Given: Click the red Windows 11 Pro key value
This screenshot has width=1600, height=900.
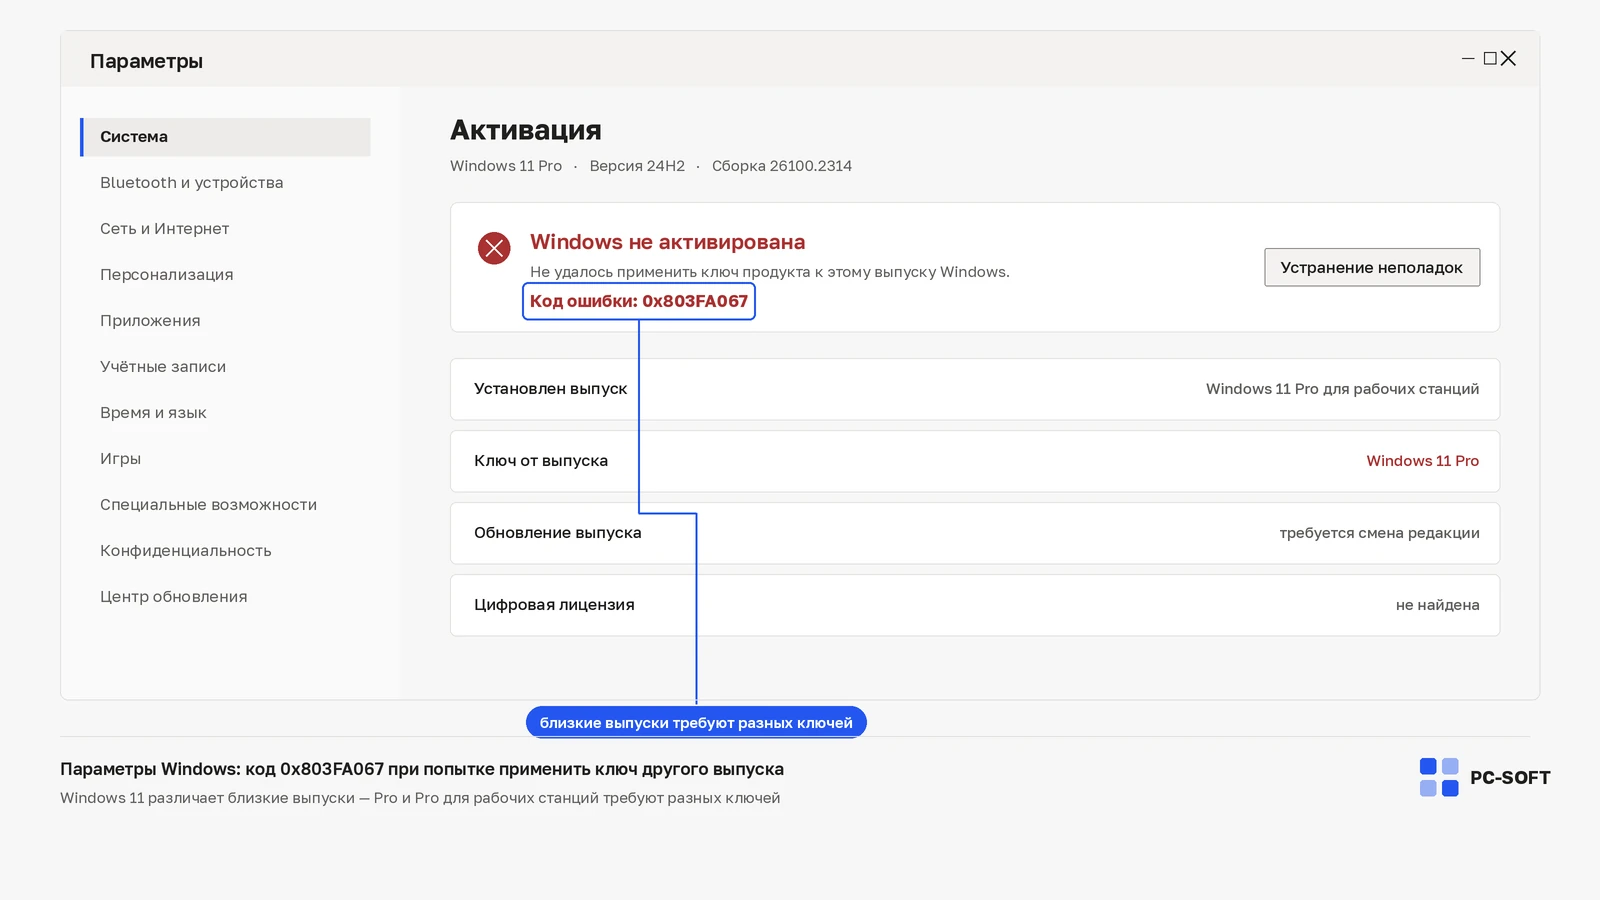Looking at the screenshot, I should (x=1423, y=461).
